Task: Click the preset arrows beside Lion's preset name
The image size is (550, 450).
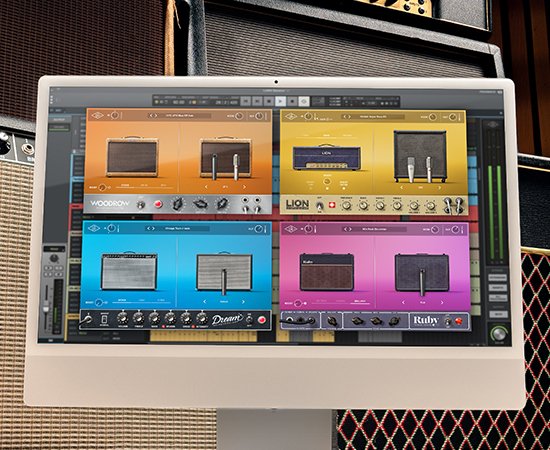Action: [x=347, y=116]
